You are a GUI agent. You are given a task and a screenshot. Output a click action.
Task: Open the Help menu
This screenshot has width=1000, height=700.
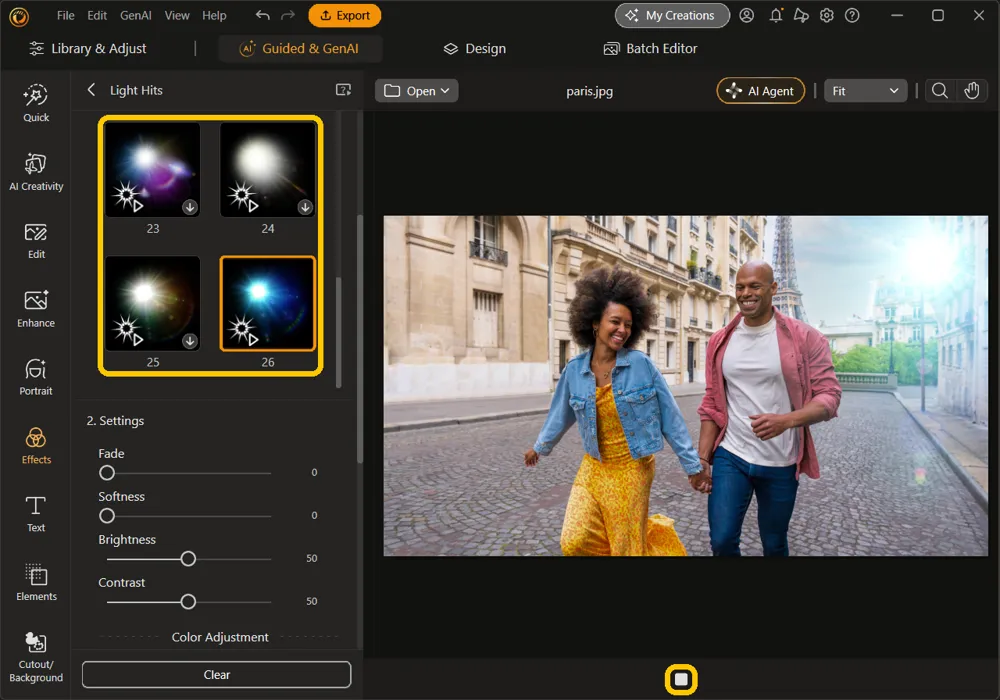click(214, 15)
